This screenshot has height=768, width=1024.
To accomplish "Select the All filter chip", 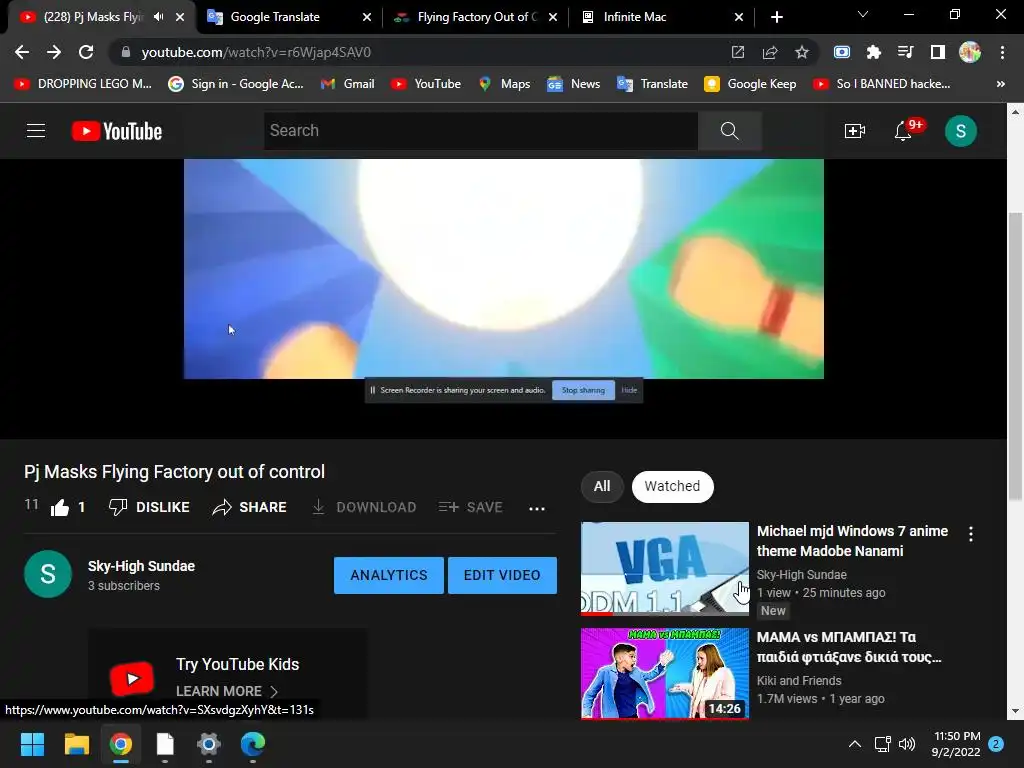I will click(x=602, y=487).
